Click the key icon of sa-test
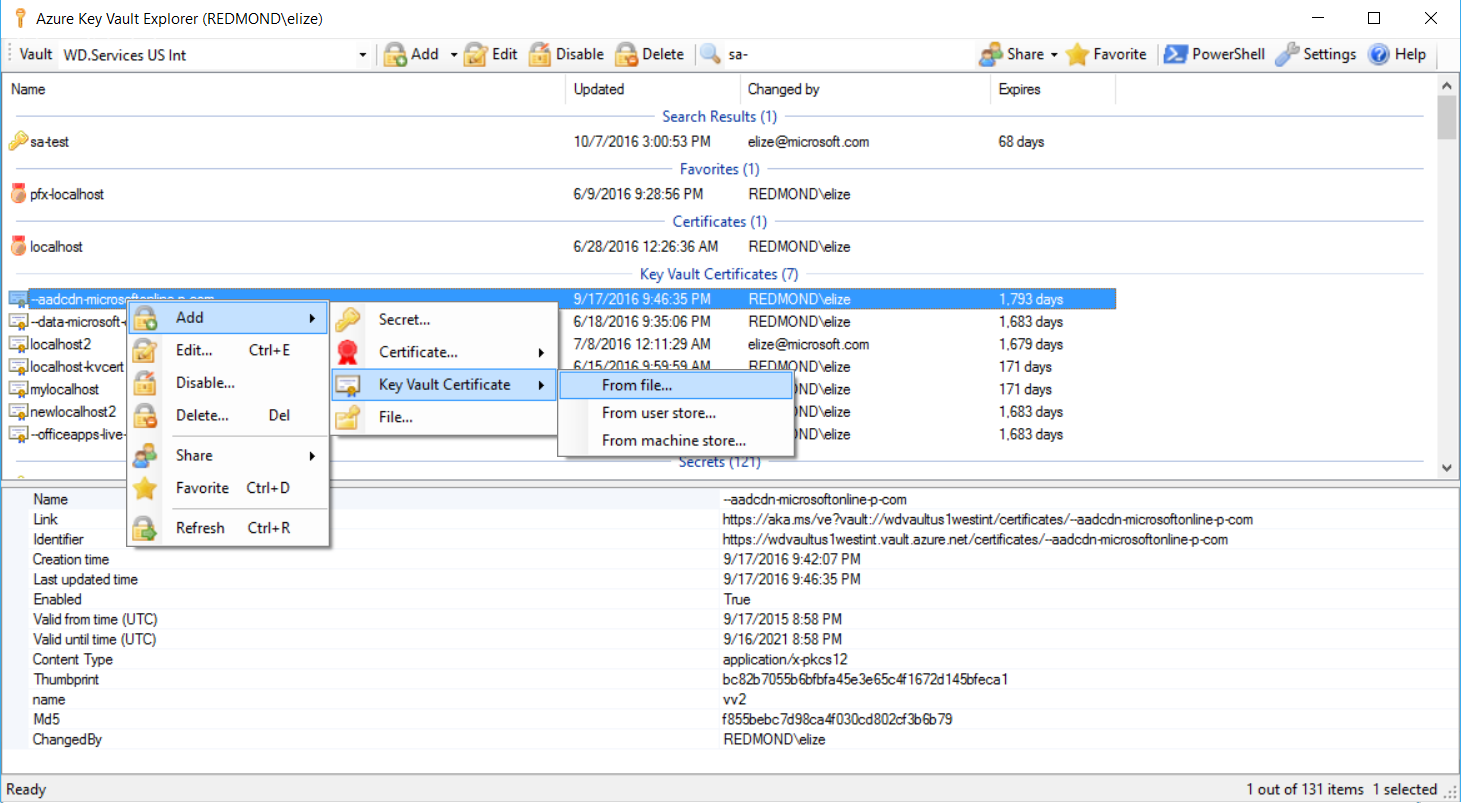Viewport: 1461px width, 803px height. pyautogui.click(x=18, y=141)
